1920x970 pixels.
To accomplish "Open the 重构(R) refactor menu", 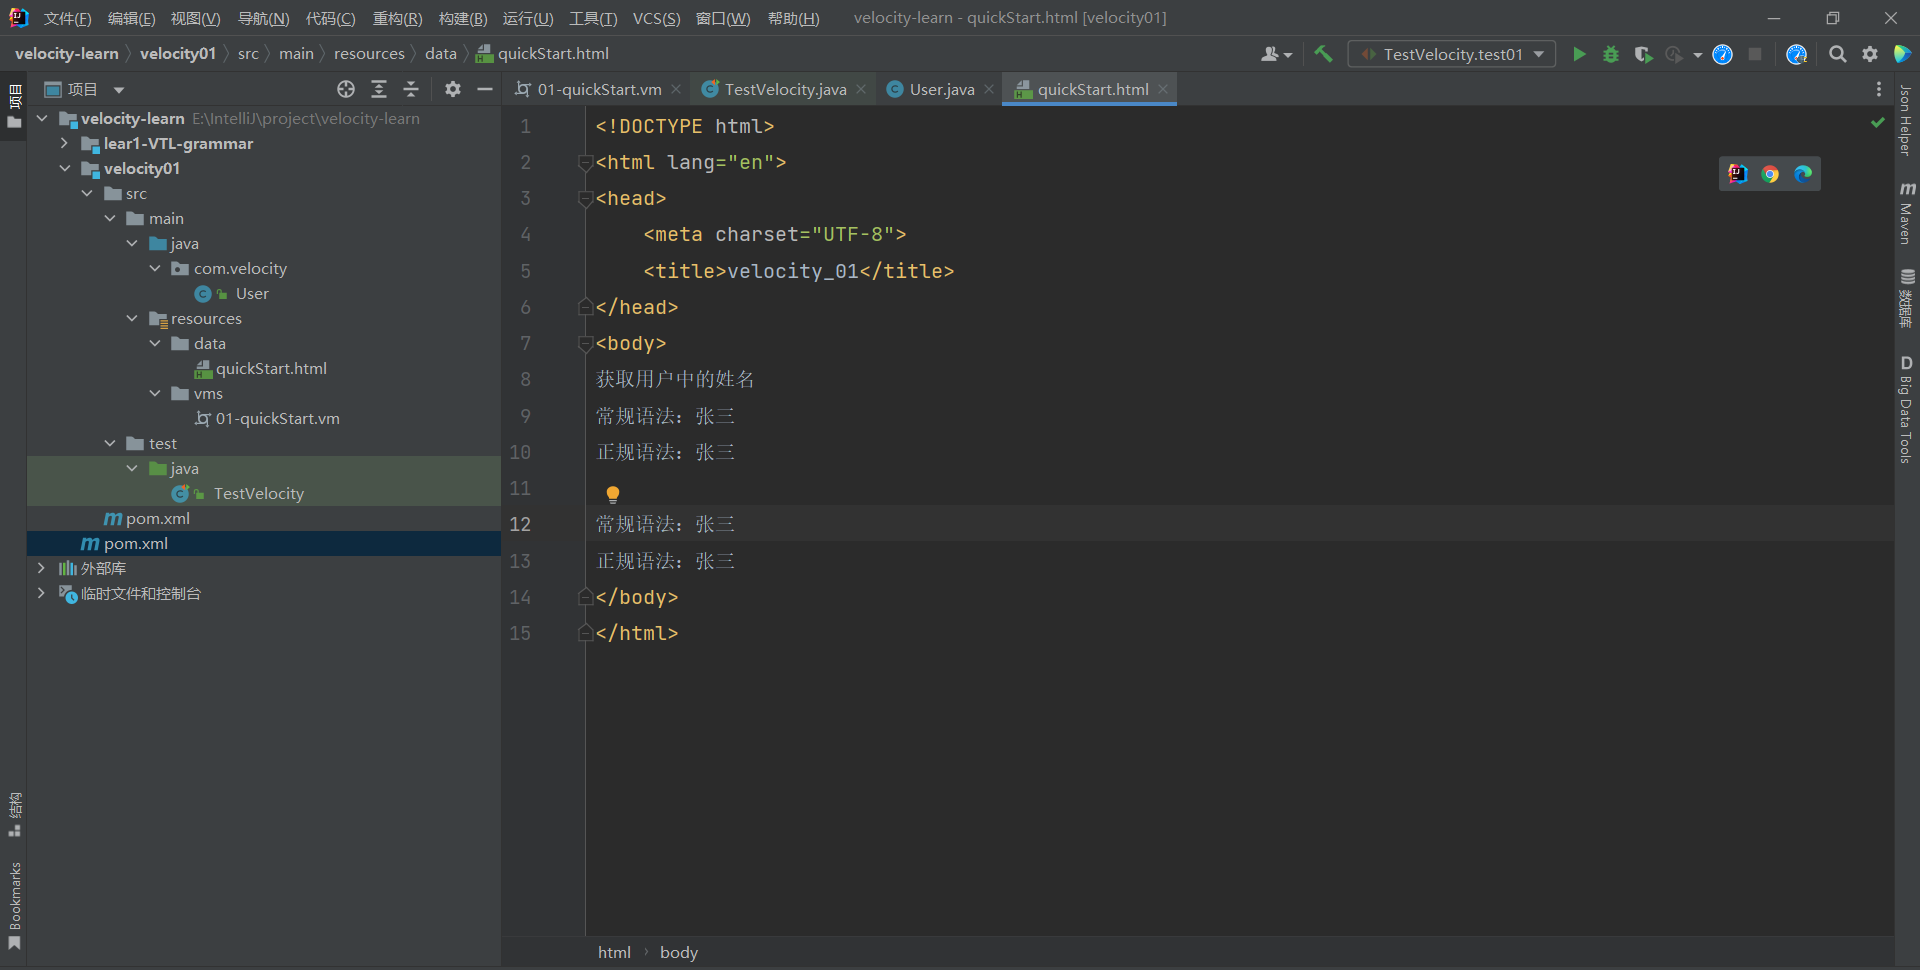I will (x=397, y=18).
